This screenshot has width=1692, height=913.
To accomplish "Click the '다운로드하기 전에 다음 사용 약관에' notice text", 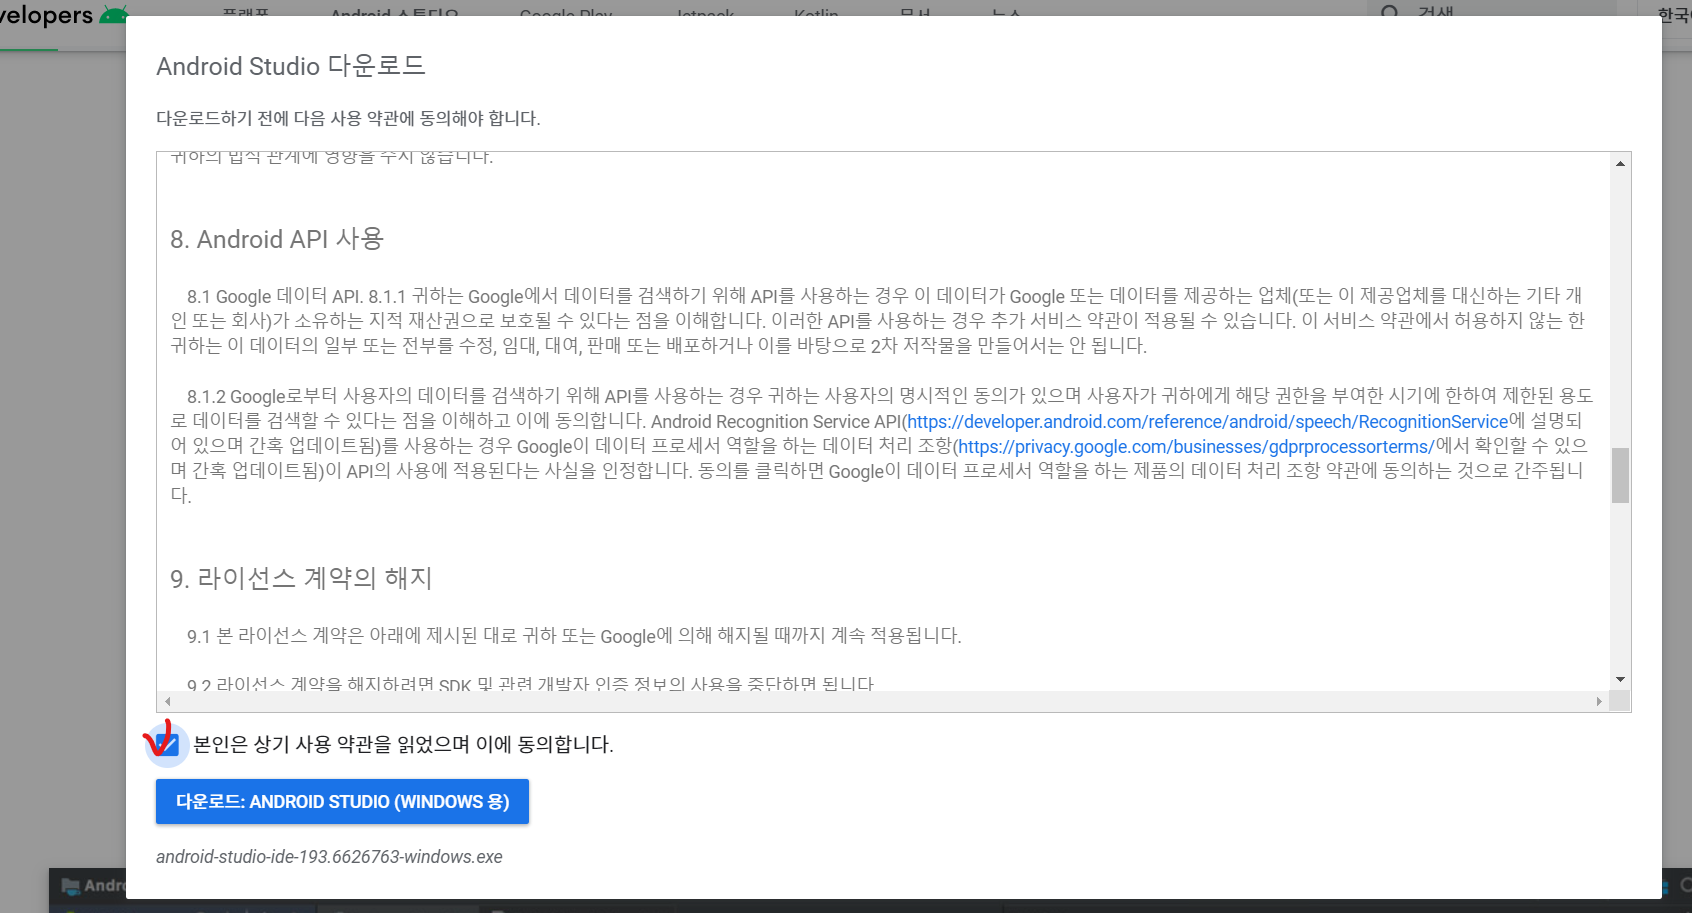I will pos(348,119).
